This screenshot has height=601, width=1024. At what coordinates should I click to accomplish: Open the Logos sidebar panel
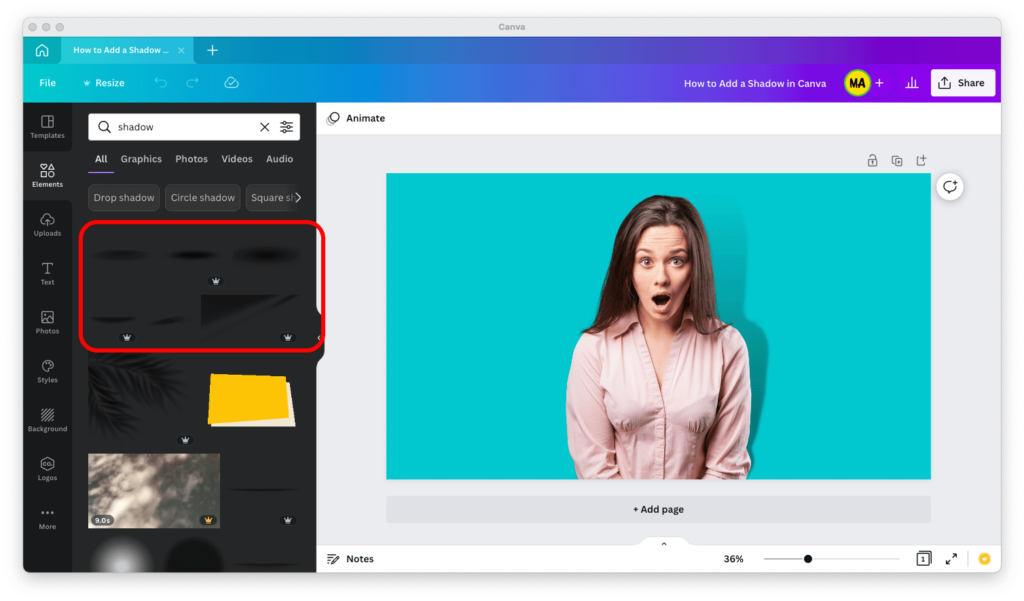tap(47, 469)
